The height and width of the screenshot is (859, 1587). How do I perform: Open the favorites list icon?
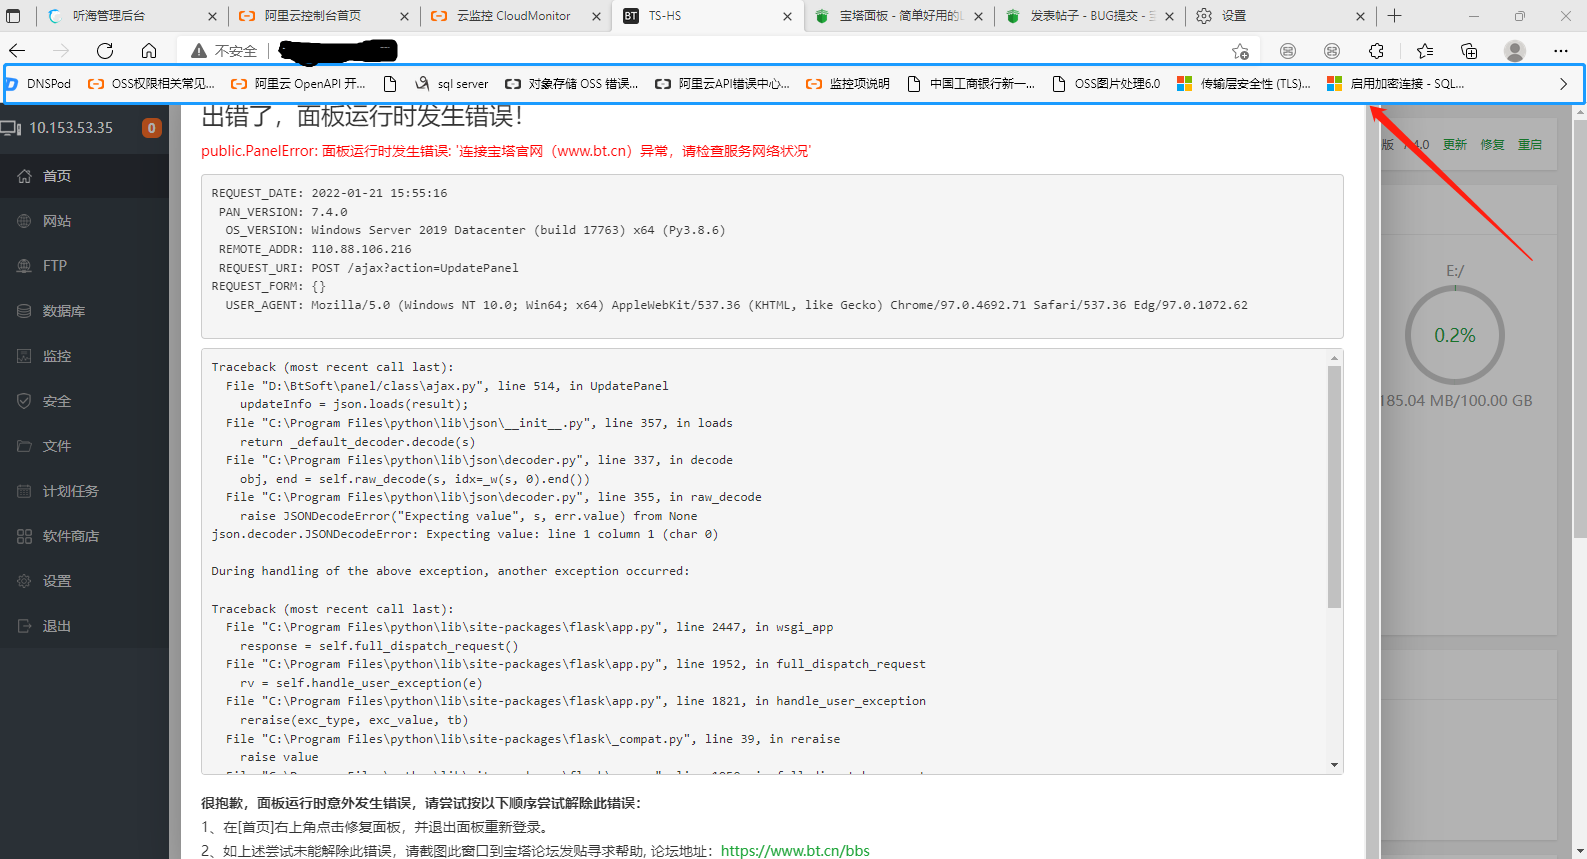(x=1425, y=51)
